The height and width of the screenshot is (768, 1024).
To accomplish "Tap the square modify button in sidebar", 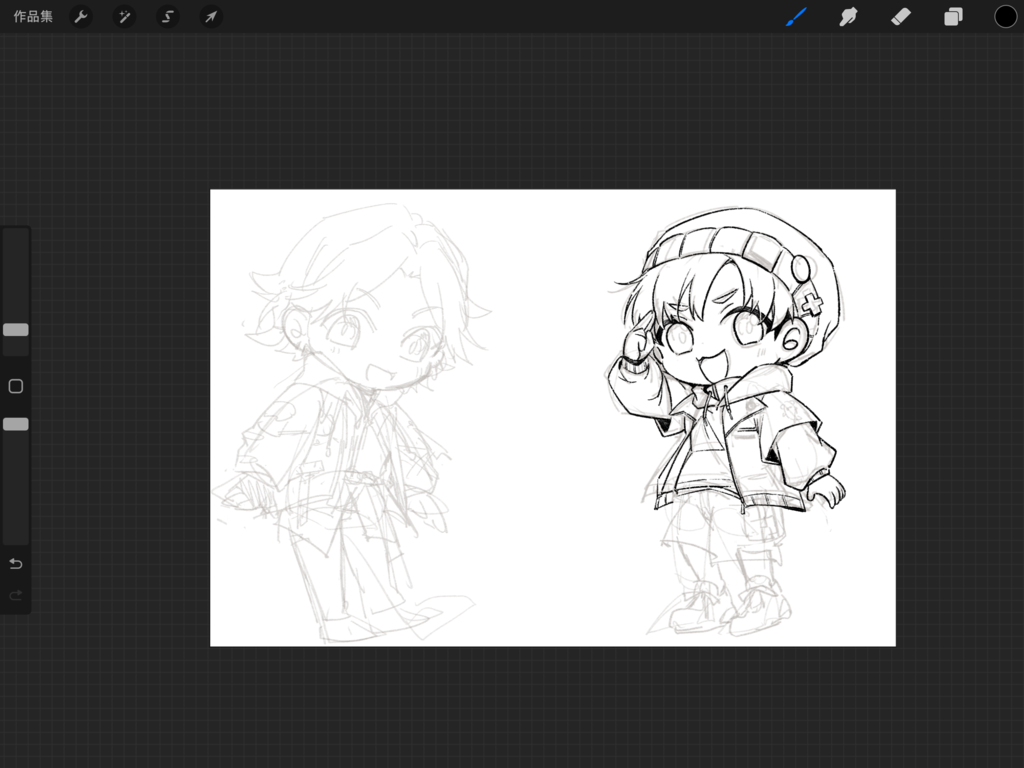I will coord(16,386).
